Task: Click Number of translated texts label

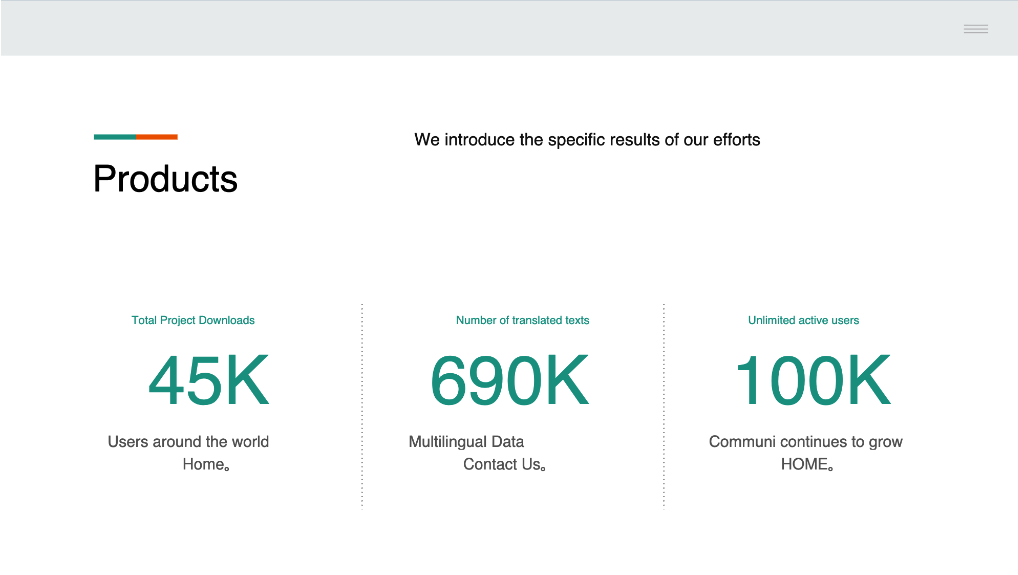Action: click(523, 320)
